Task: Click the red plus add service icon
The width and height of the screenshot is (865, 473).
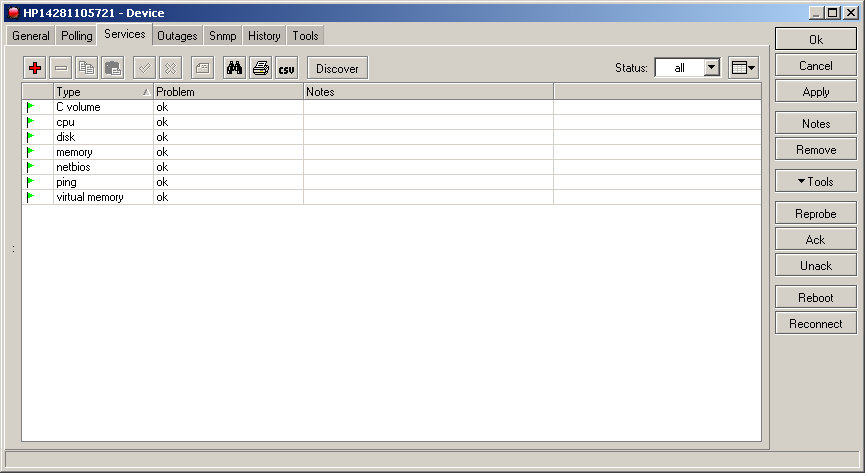Action: tap(35, 68)
